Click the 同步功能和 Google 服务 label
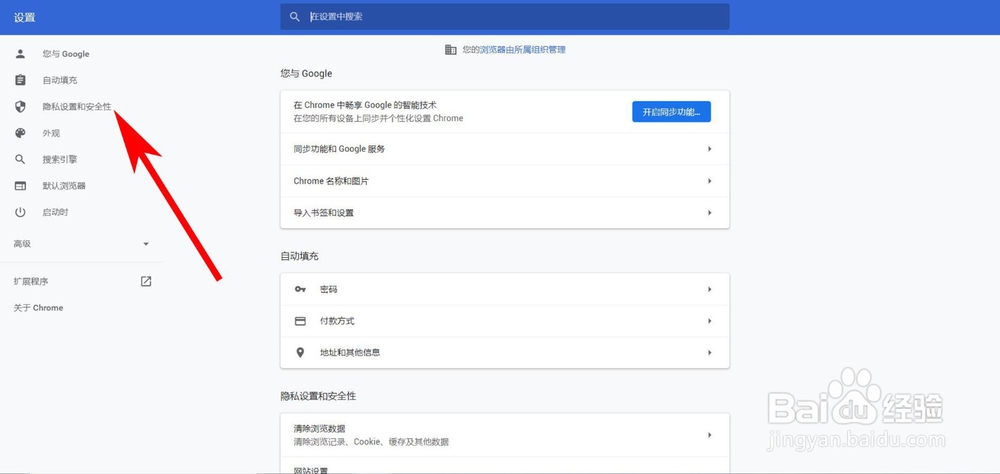The image size is (1000, 474). pos(339,149)
